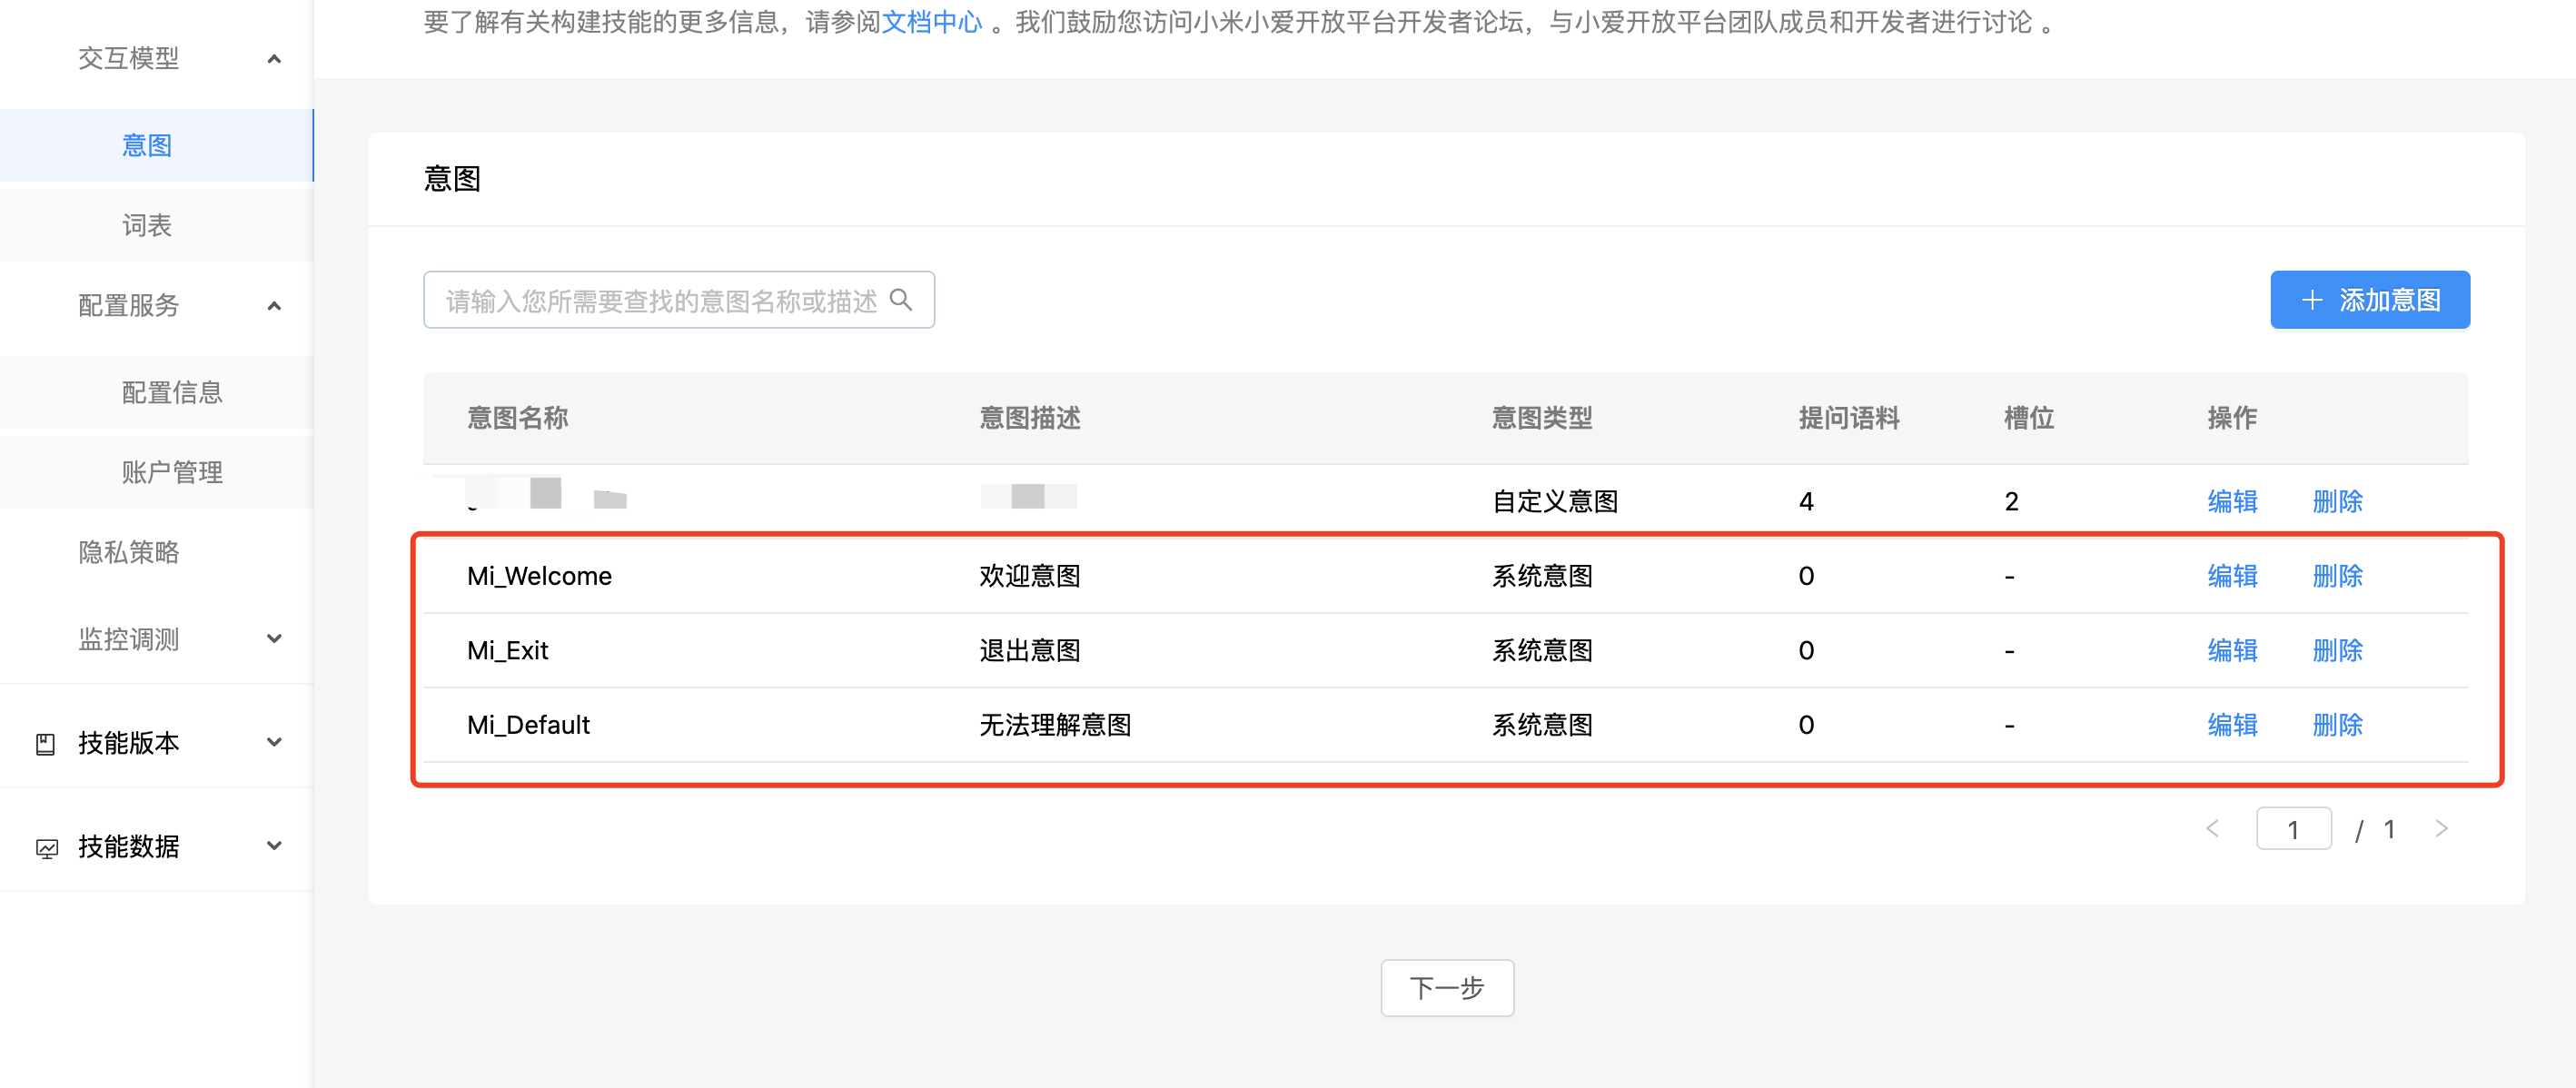Edit the 自定义意图 row
The image size is (2576, 1088).
coord(2232,502)
